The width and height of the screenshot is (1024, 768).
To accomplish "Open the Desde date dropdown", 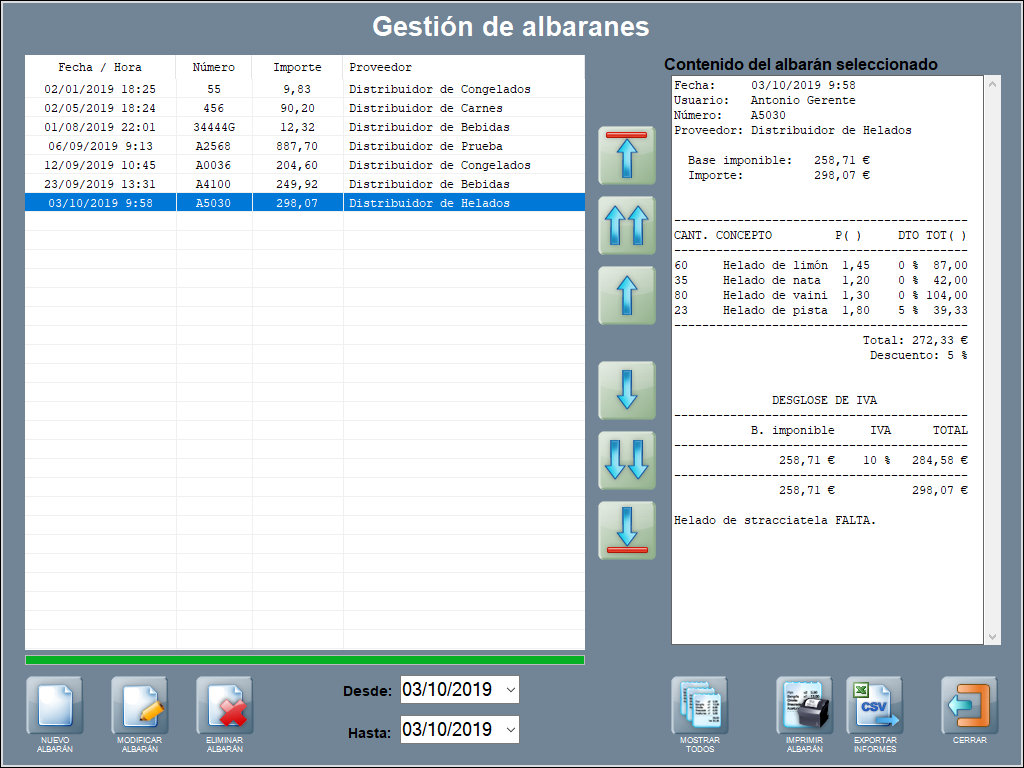I will tap(511, 690).
